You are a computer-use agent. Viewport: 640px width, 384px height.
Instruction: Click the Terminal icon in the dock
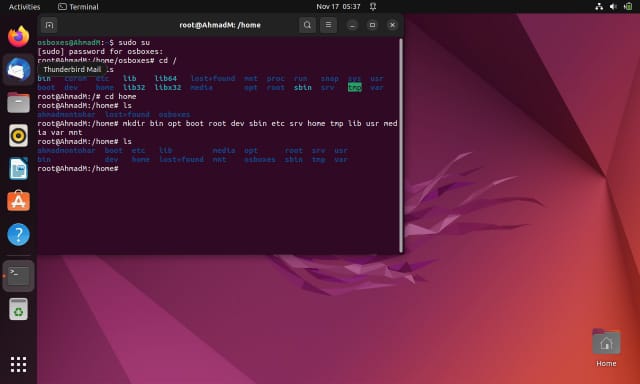[x=18, y=276]
